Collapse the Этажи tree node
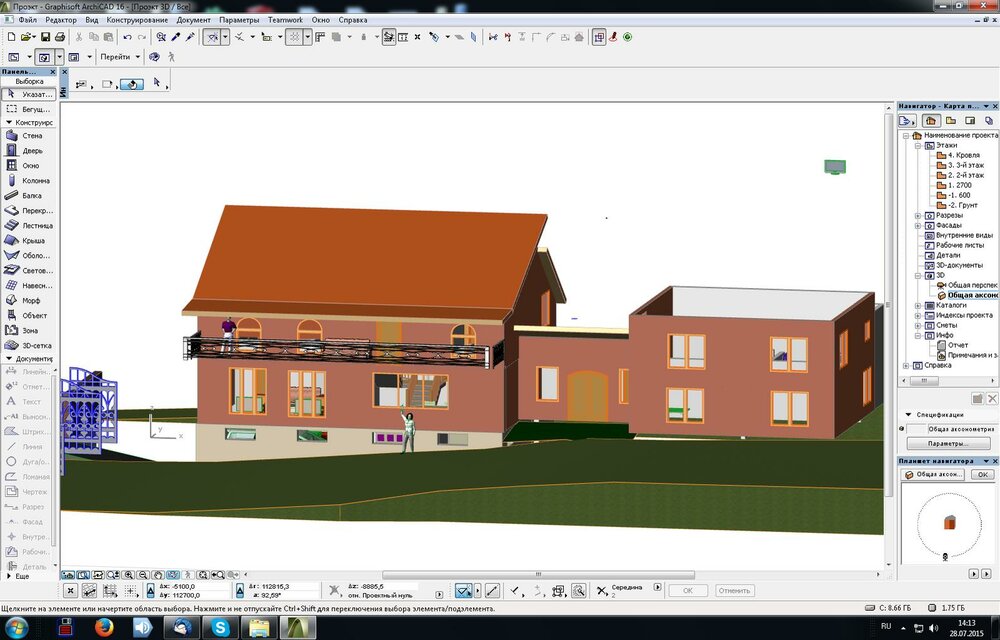1000x640 pixels. (x=918, y=145)
